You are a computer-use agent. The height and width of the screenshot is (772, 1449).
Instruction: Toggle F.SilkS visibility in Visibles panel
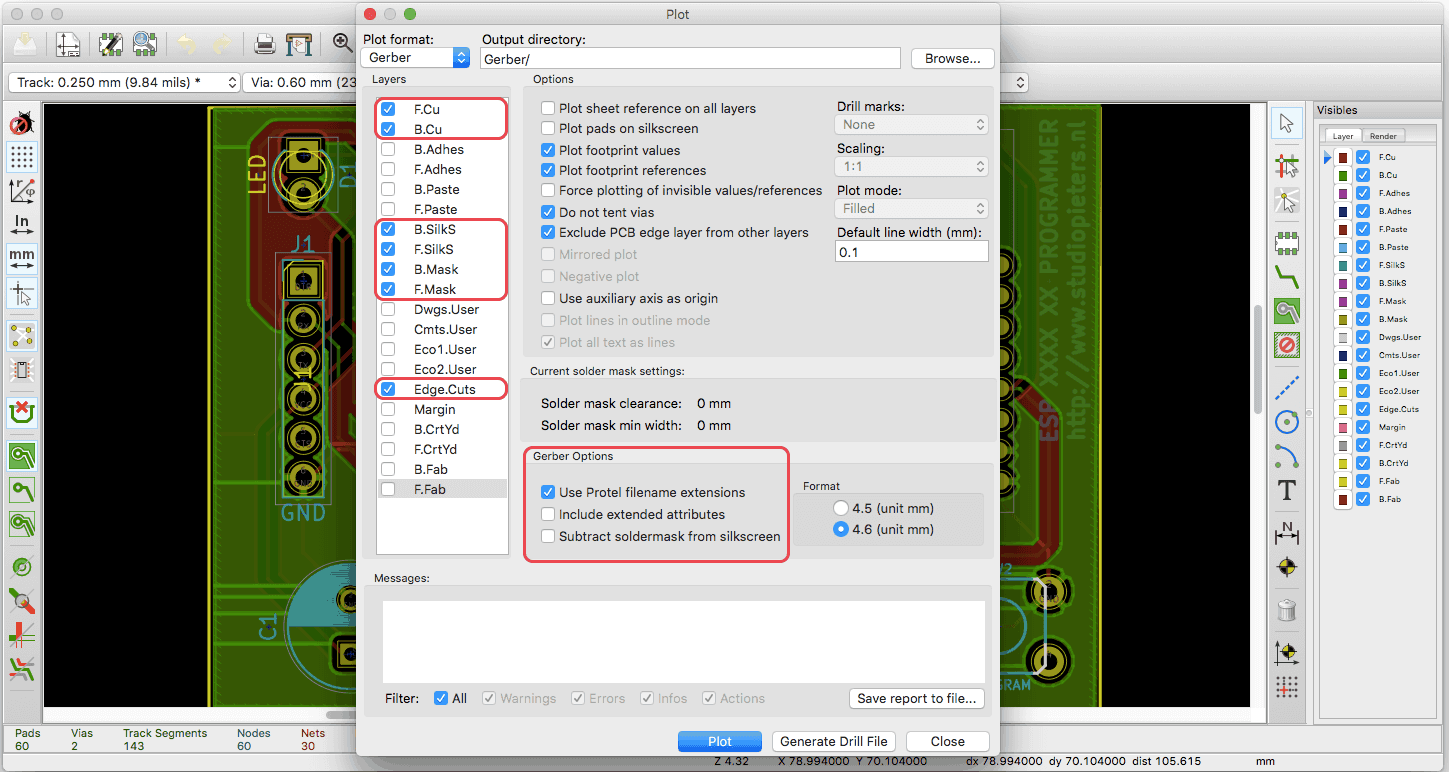pos(1363,265)
